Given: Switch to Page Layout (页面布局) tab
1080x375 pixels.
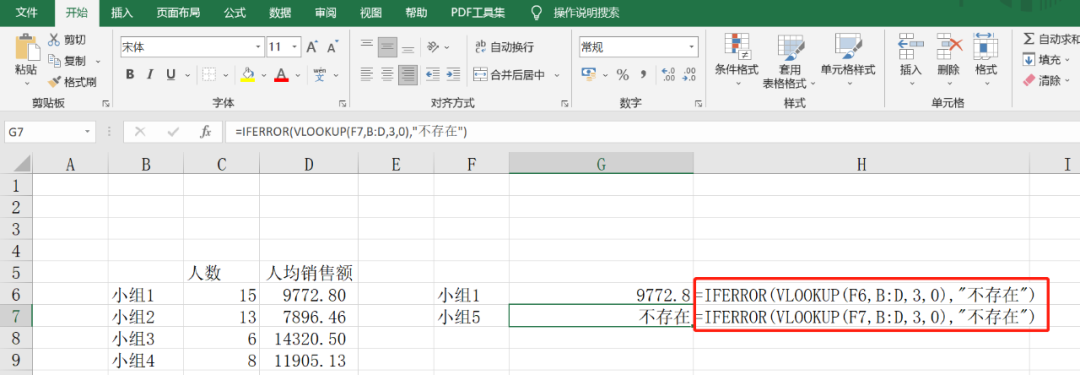Looking at the screenshot, I should click(x=178, y=12).
